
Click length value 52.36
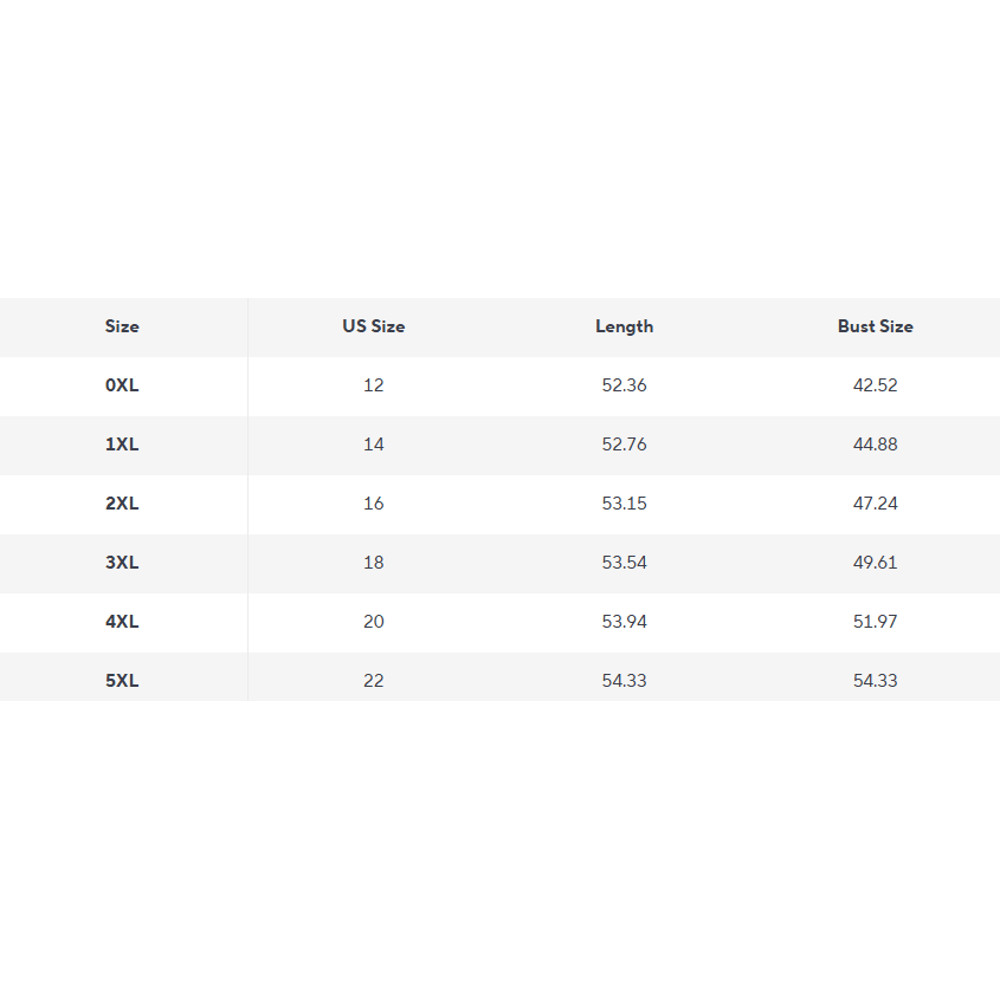(x=624, y=385)
